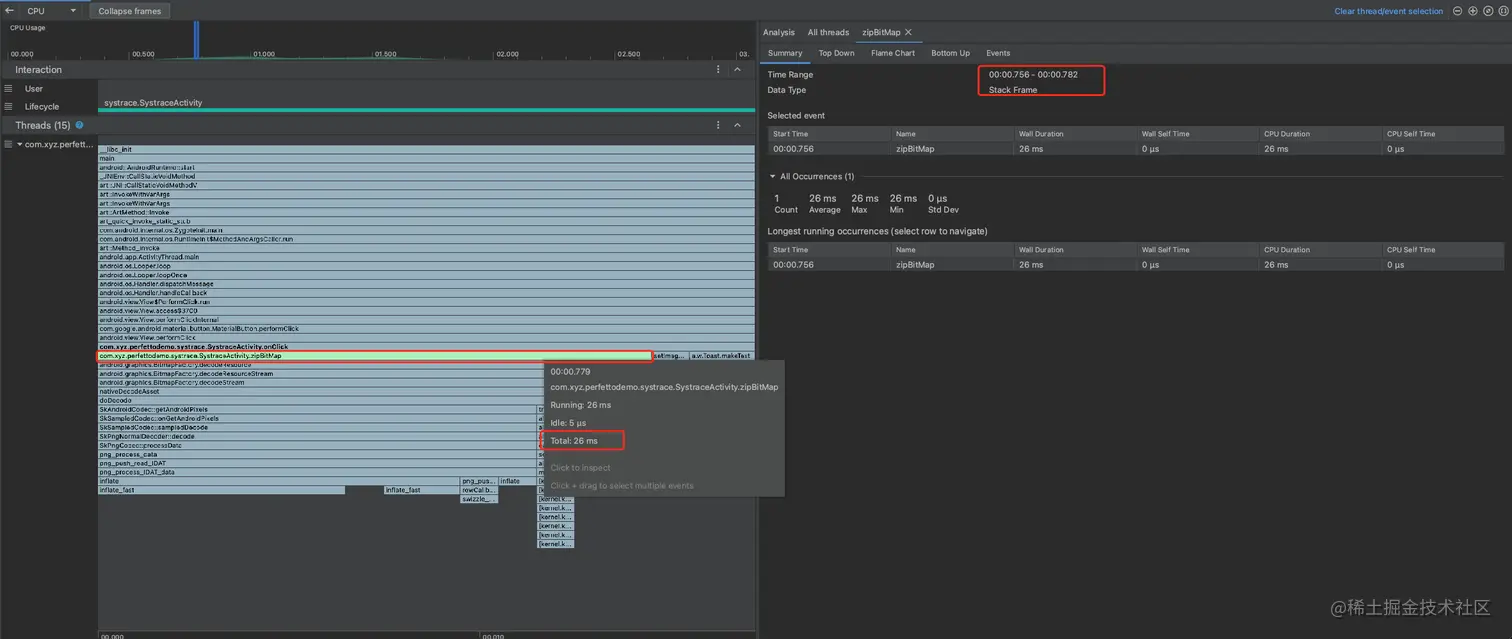The width and height of the screenshot is (1512, 639).
Task: Close the zipBitMap tab
Action: tap(908, 33)
